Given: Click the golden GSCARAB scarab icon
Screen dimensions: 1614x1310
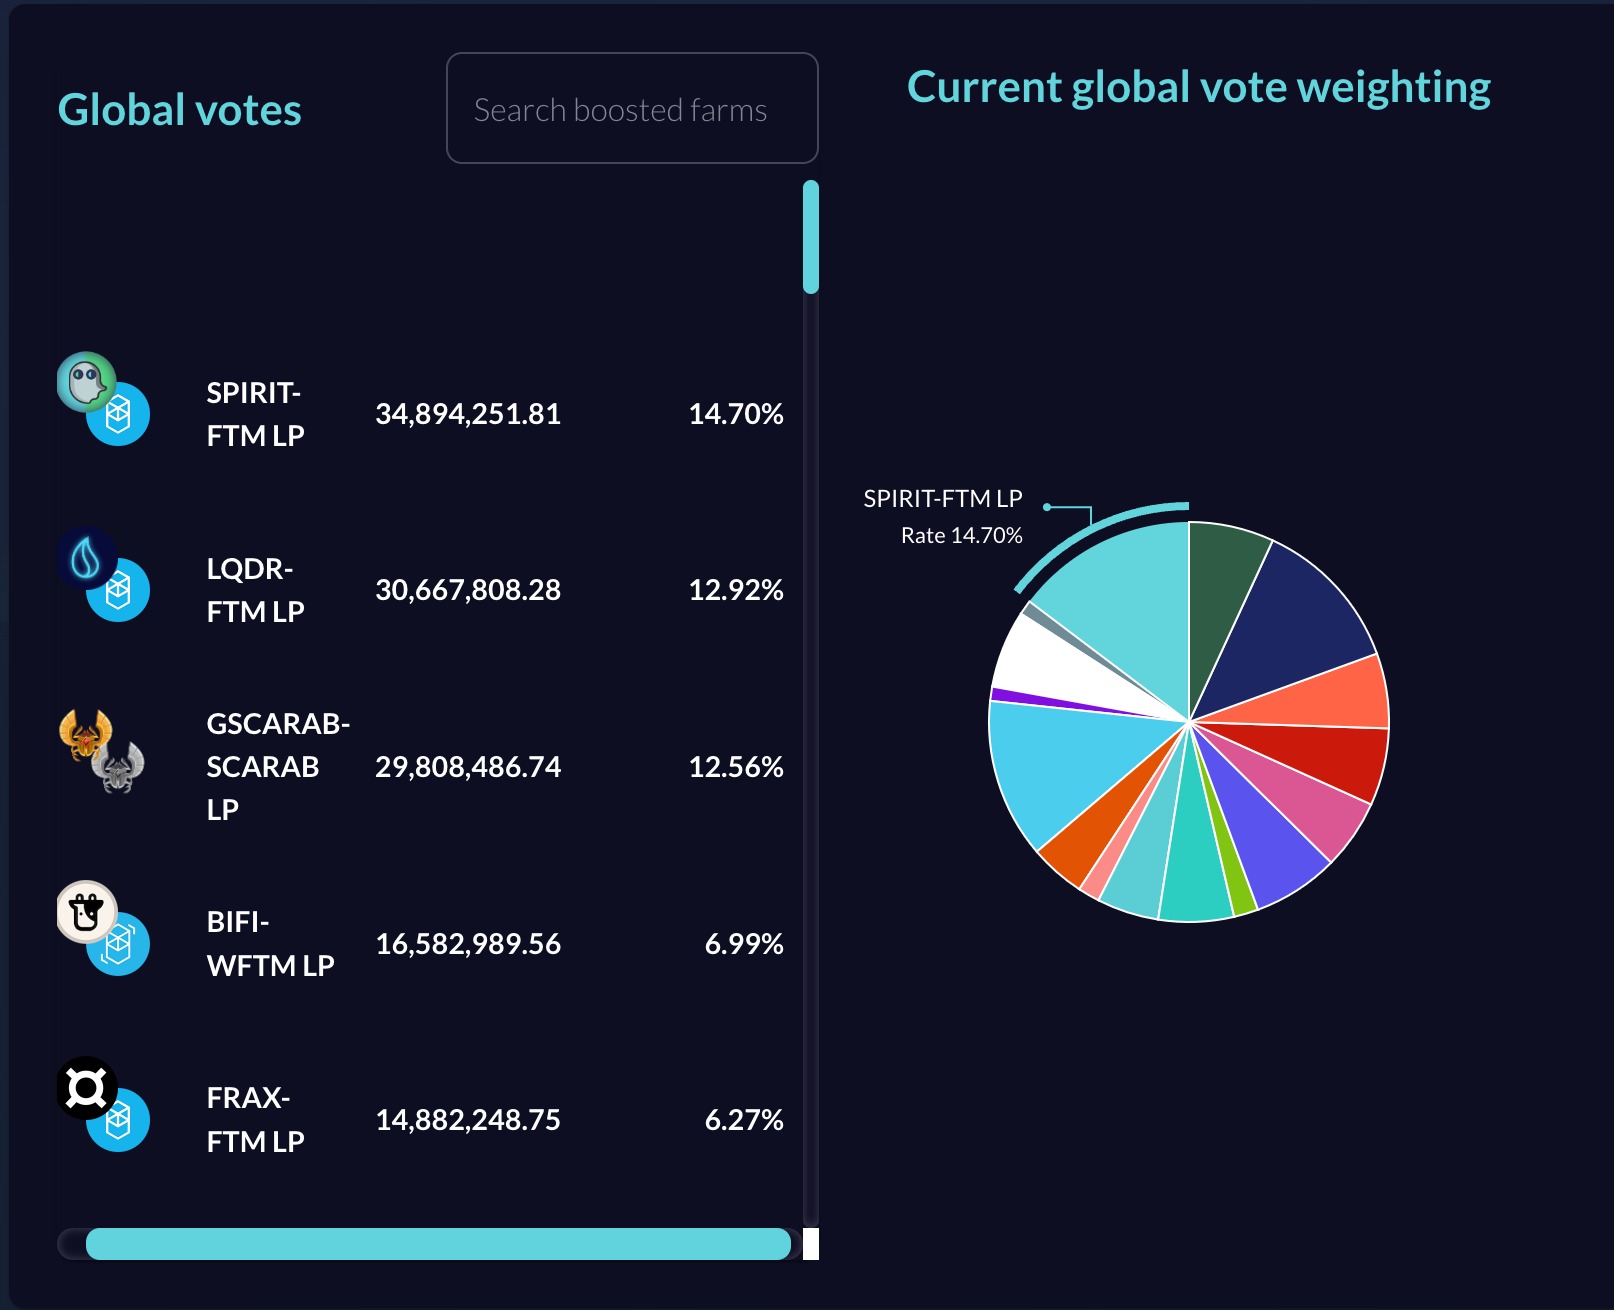Looking at the screenshot, I should point(85,735).
